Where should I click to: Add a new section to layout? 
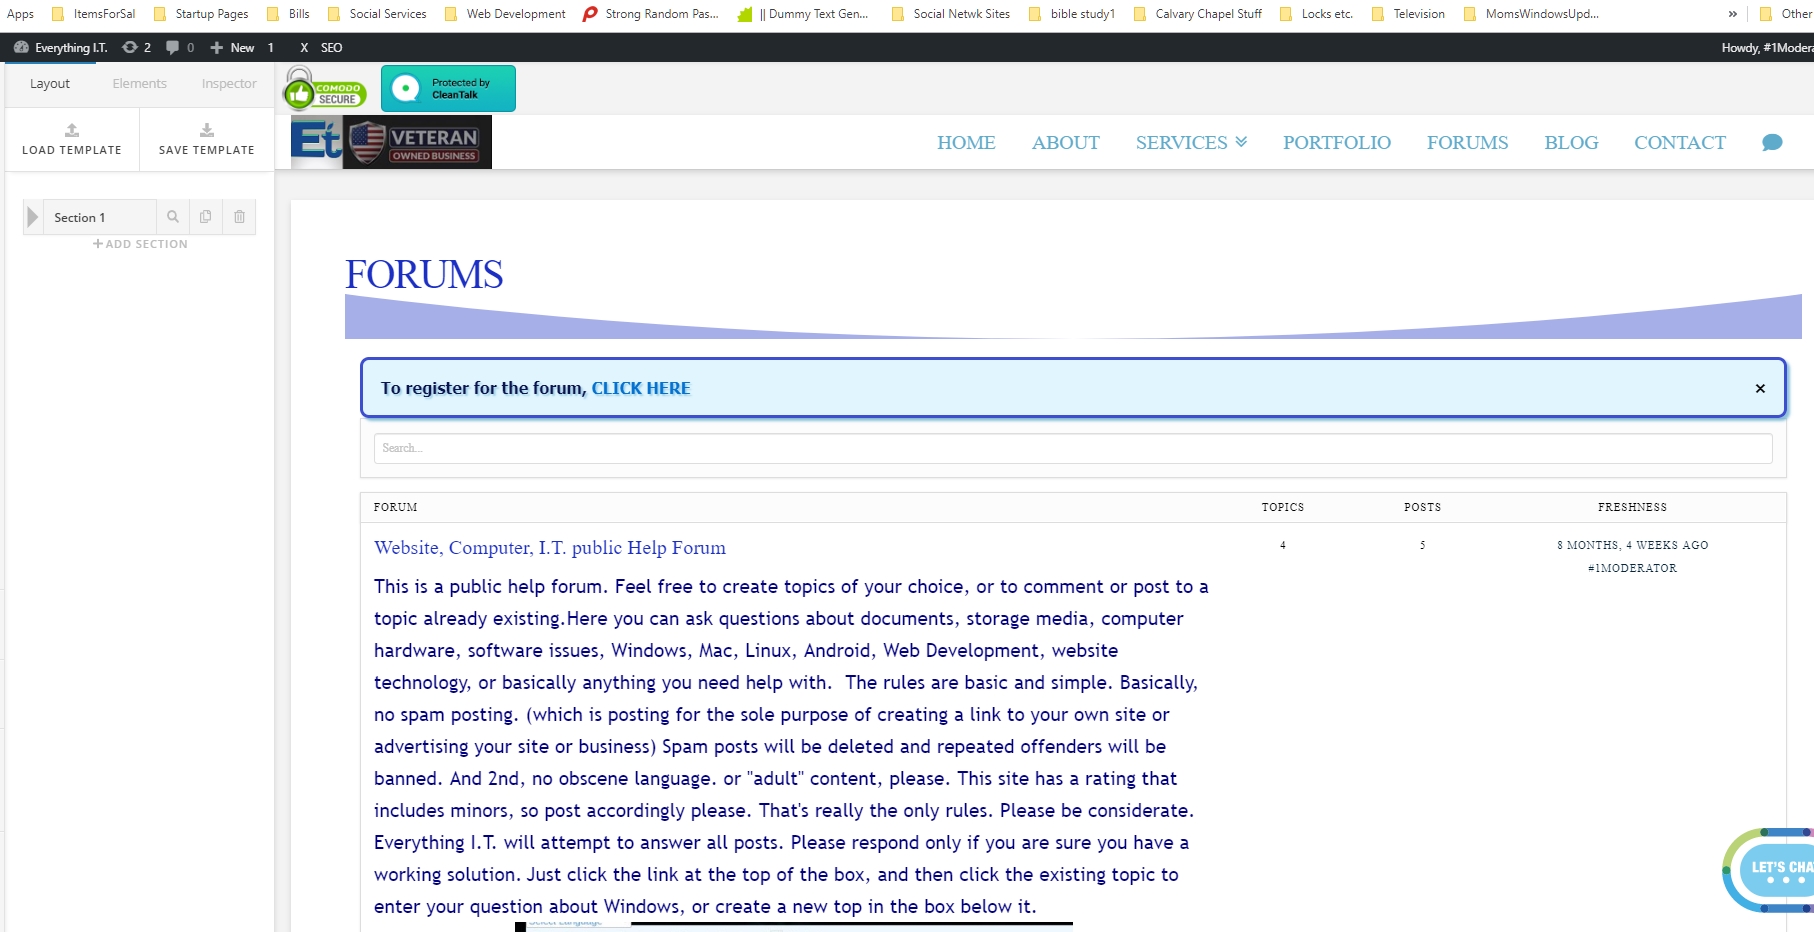point(140,244)
